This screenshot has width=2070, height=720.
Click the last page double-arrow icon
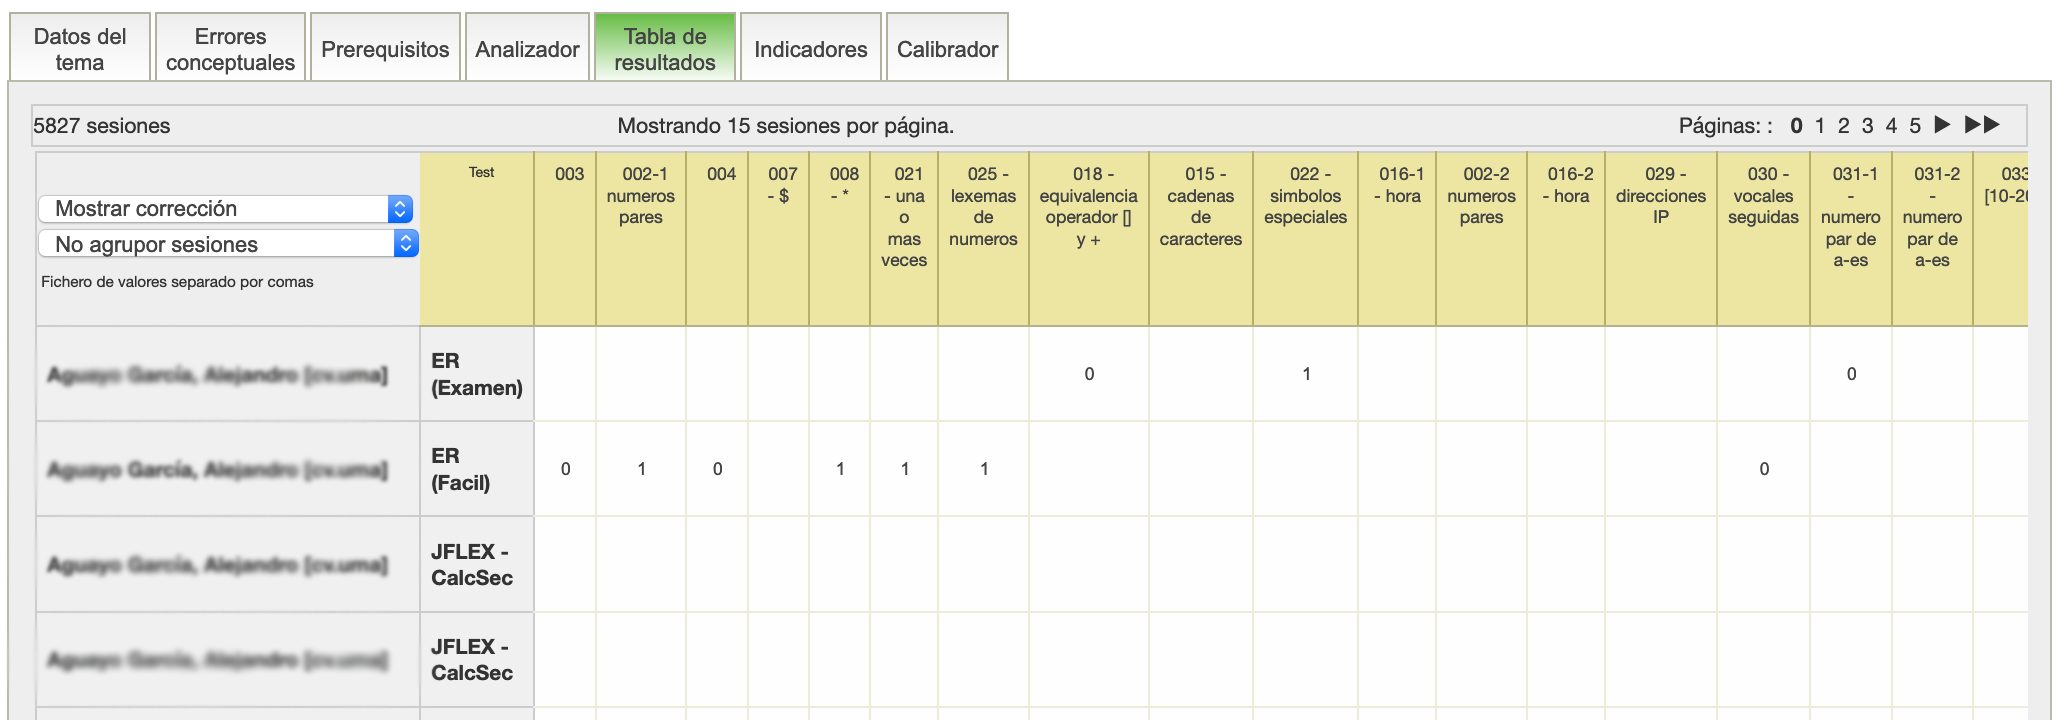coord(1982,125)
